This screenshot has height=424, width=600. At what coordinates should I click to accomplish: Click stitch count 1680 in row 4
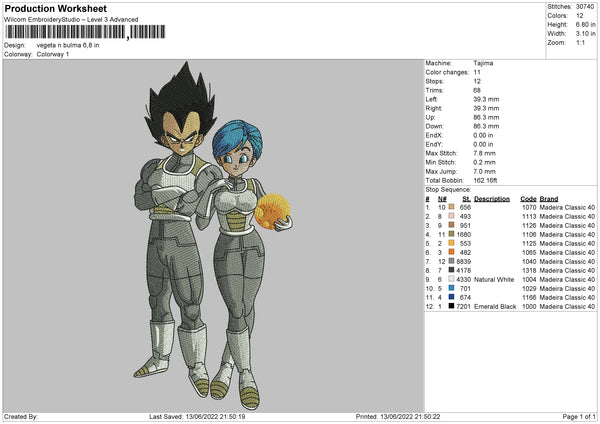[x=463, y=235]
